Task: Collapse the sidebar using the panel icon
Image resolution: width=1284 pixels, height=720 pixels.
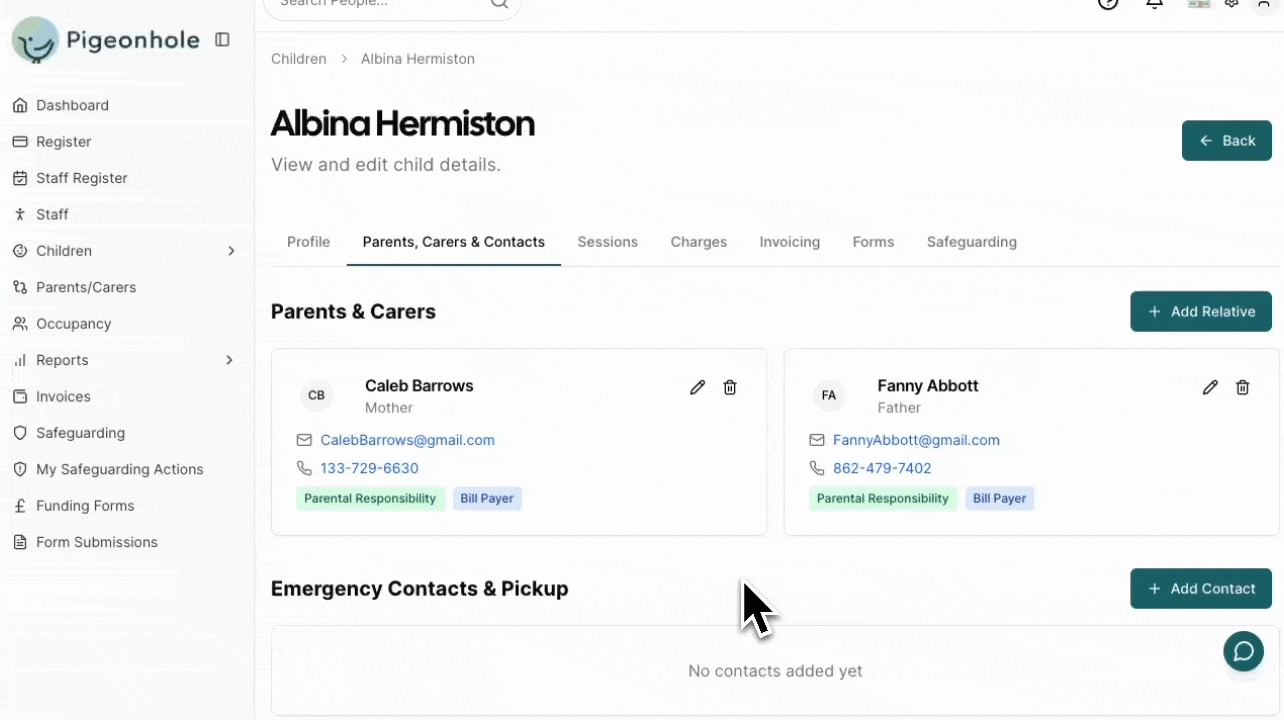Action: (222, 40)
